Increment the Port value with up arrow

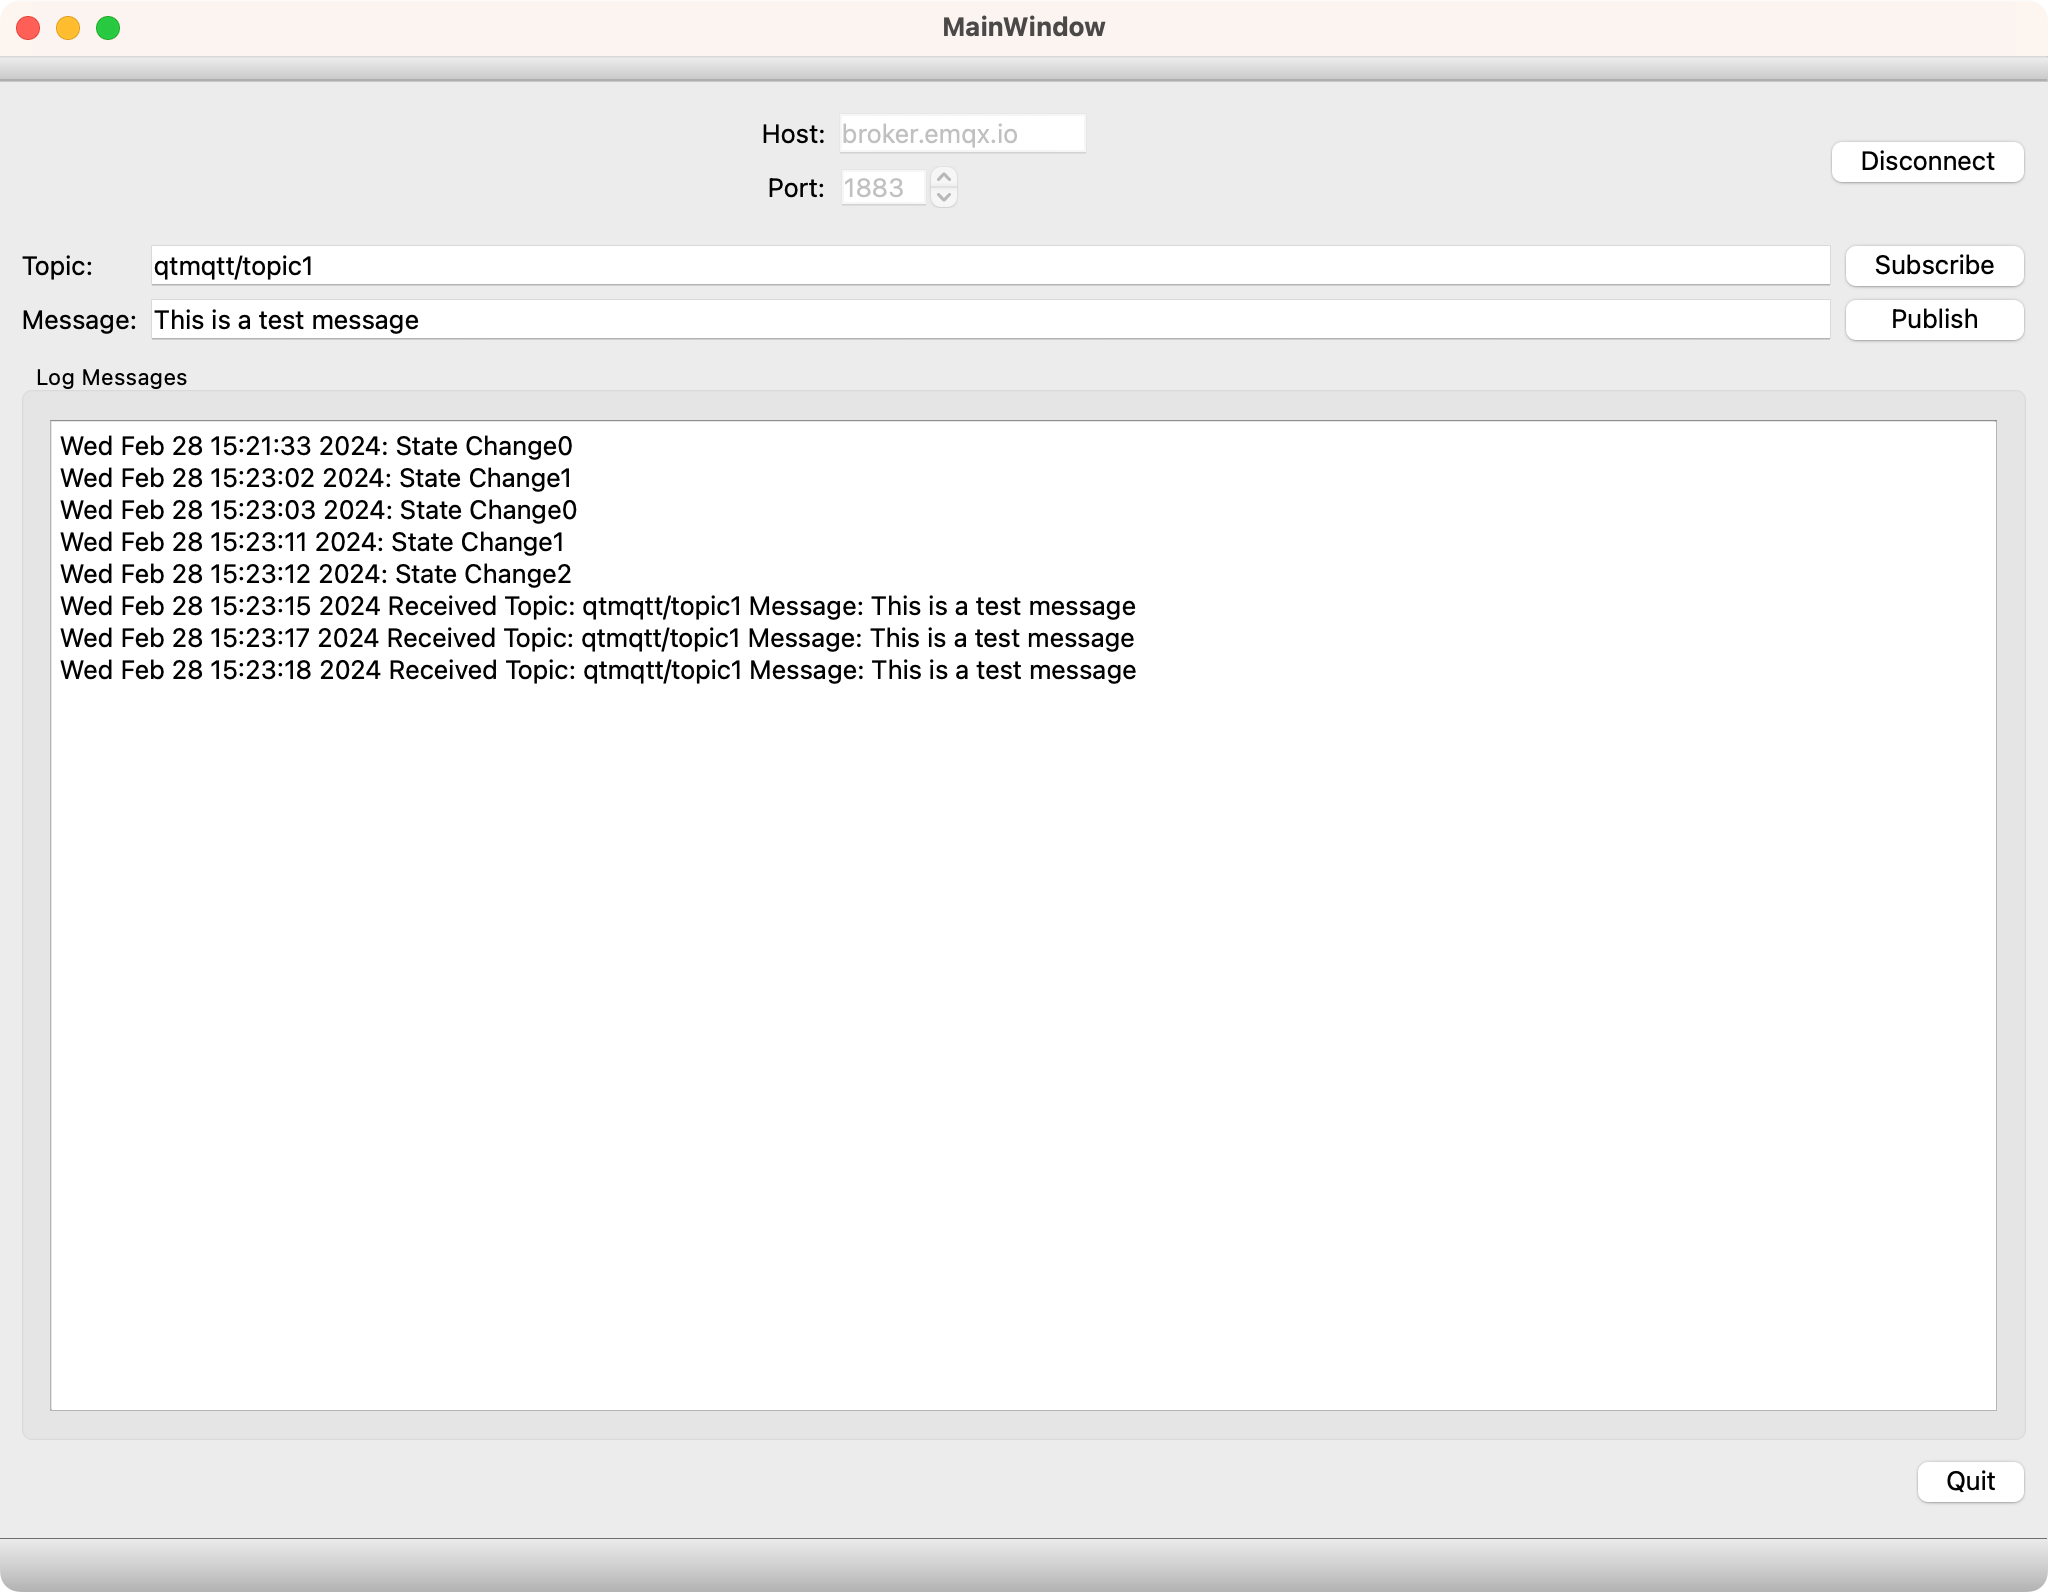click(x=944, y=179)
